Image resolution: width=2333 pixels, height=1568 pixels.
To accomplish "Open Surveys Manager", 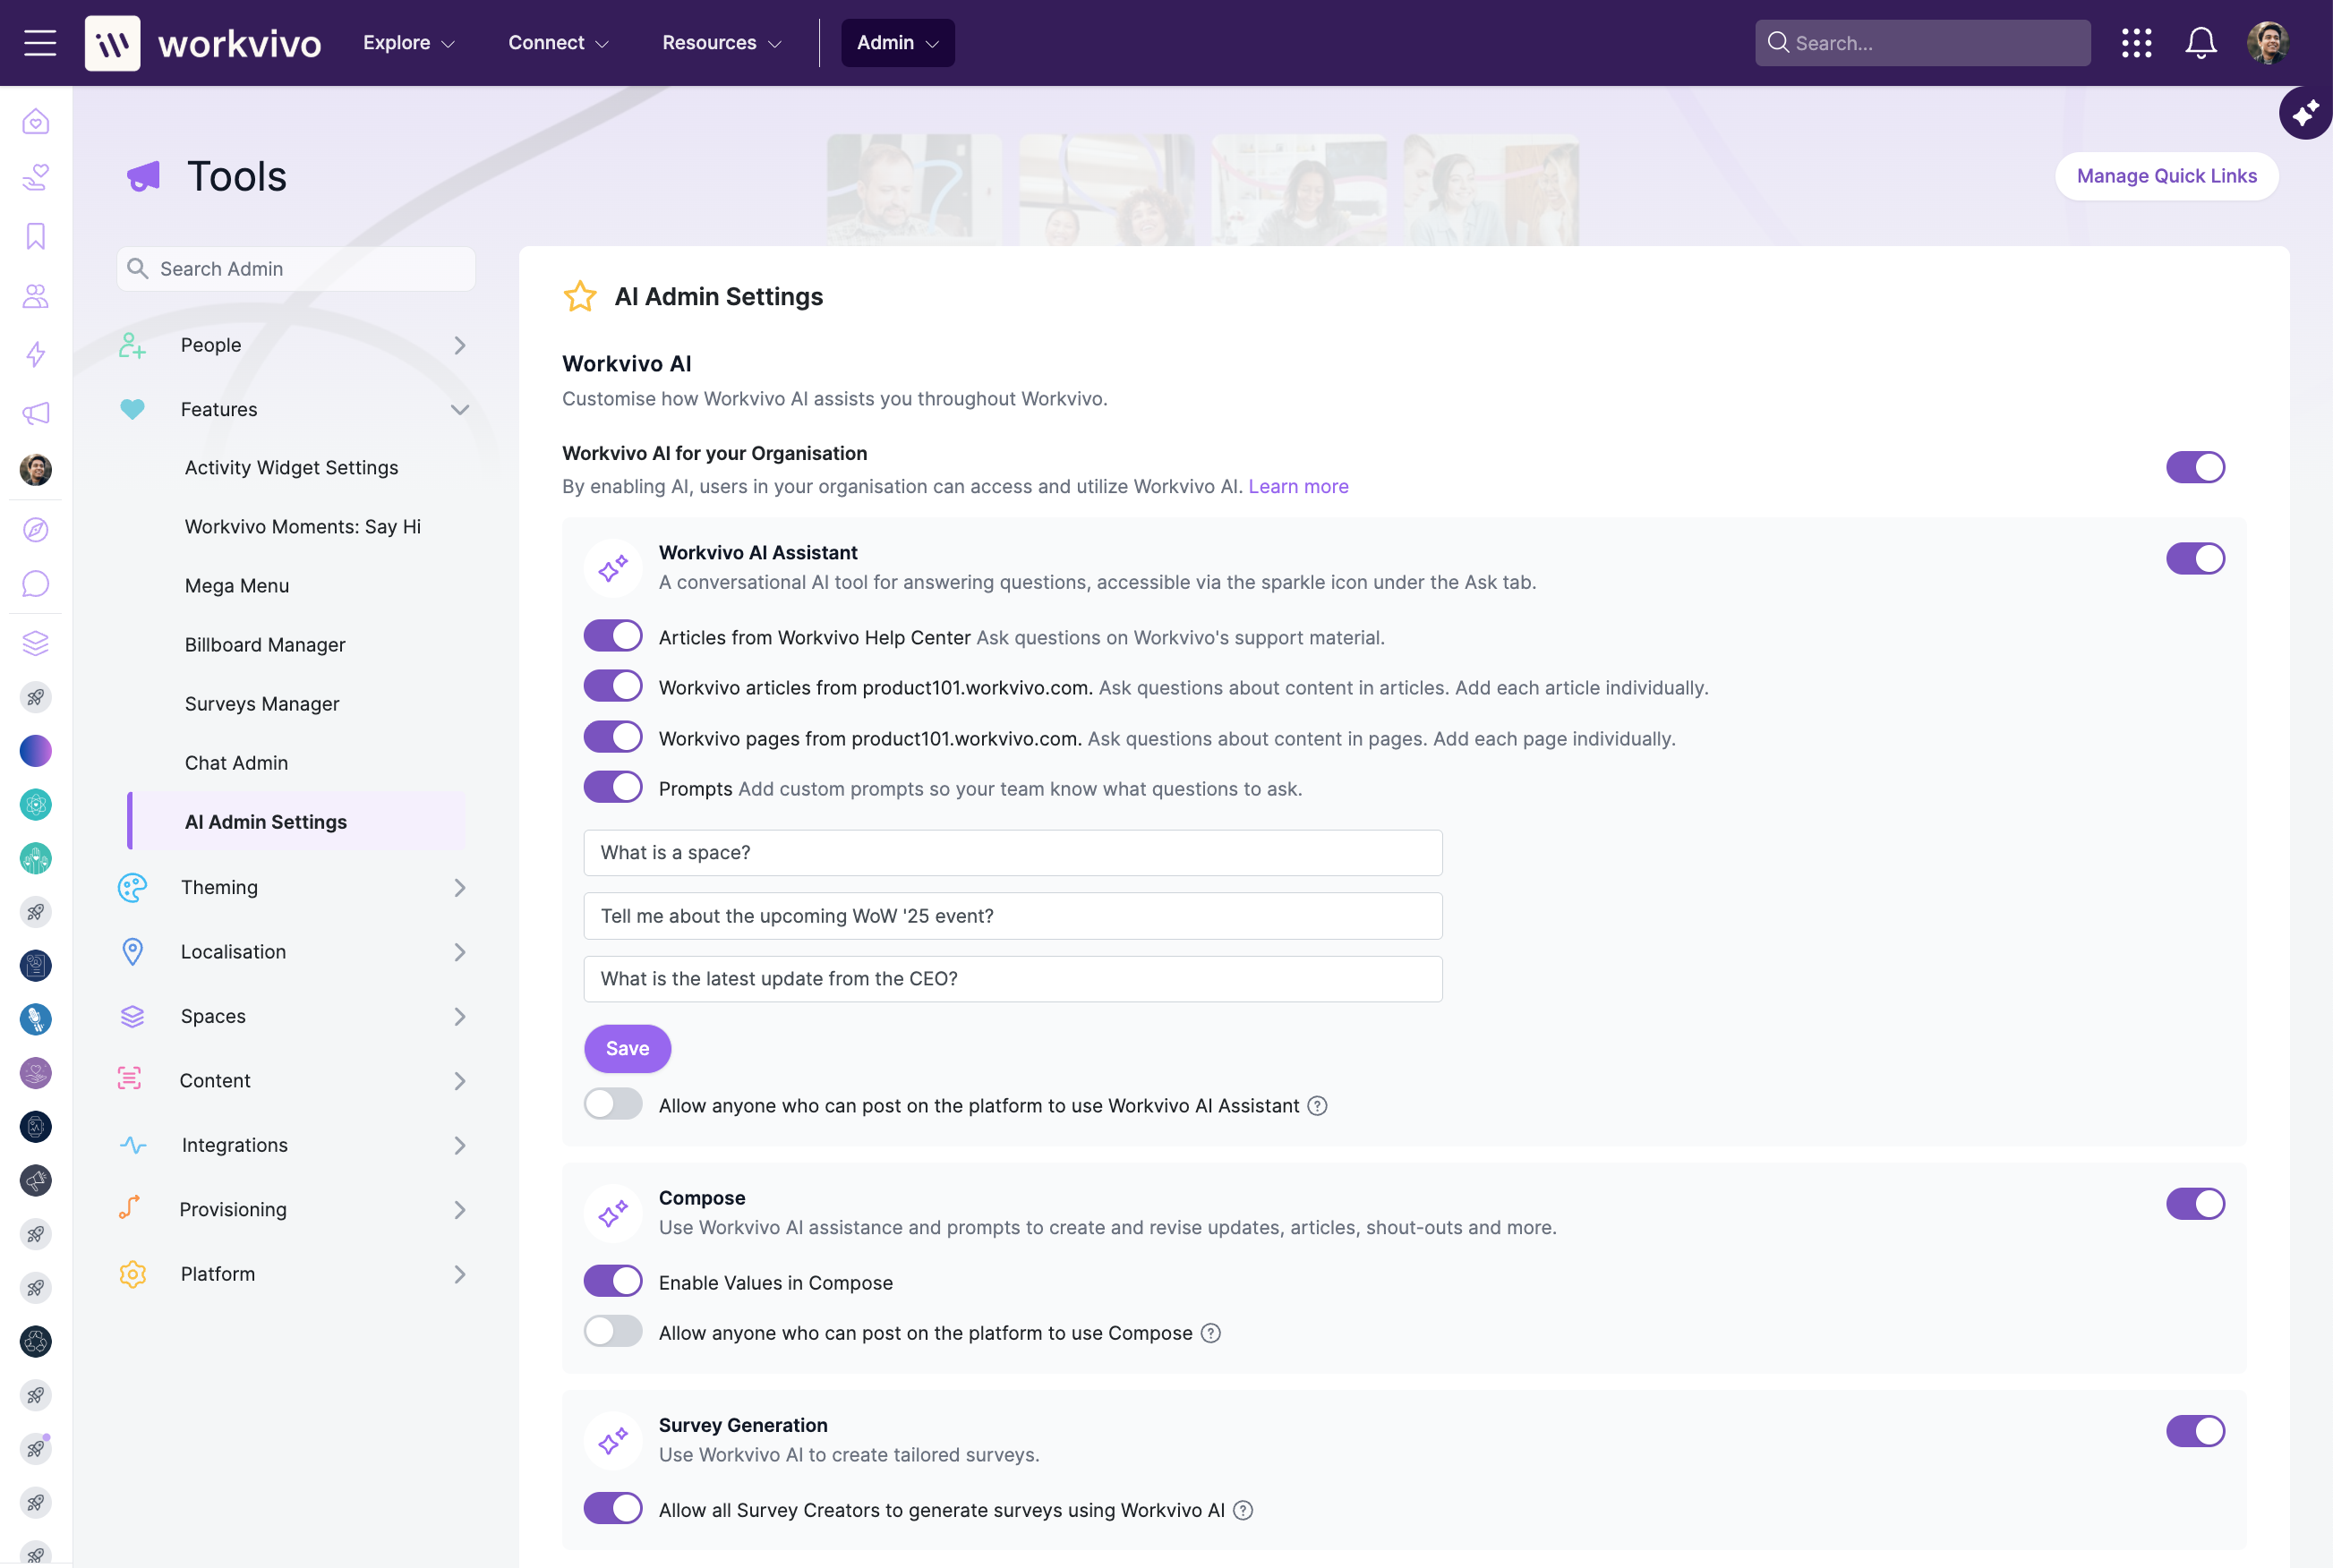I will pos(262,704).
